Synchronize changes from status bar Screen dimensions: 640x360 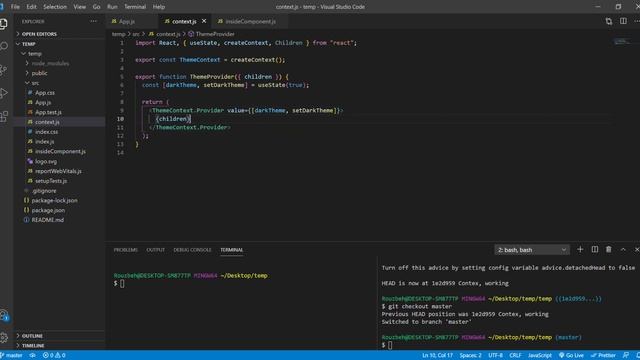click(x=33, y=356)
